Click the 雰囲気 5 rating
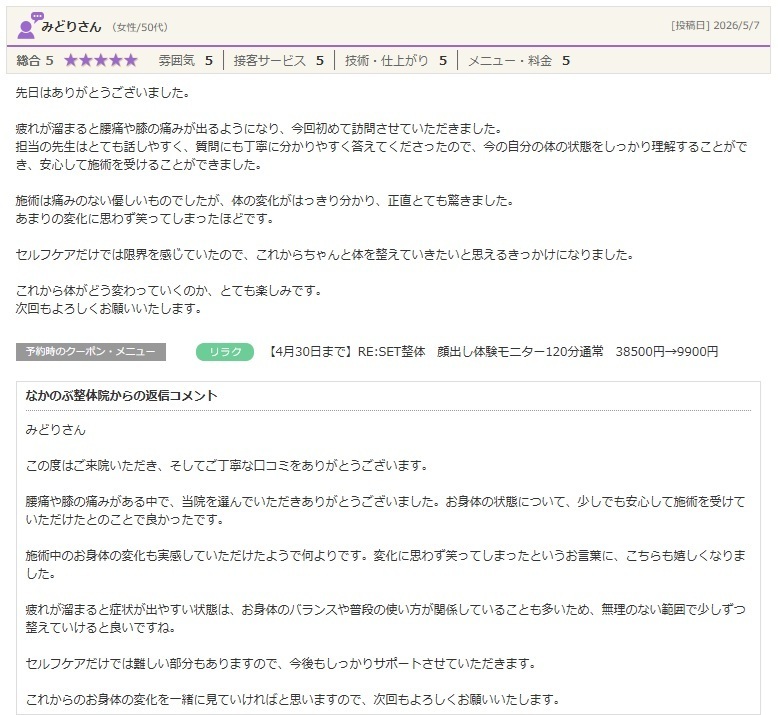The height and width of the screenshot is (715, 778). [x=185, y=61]
